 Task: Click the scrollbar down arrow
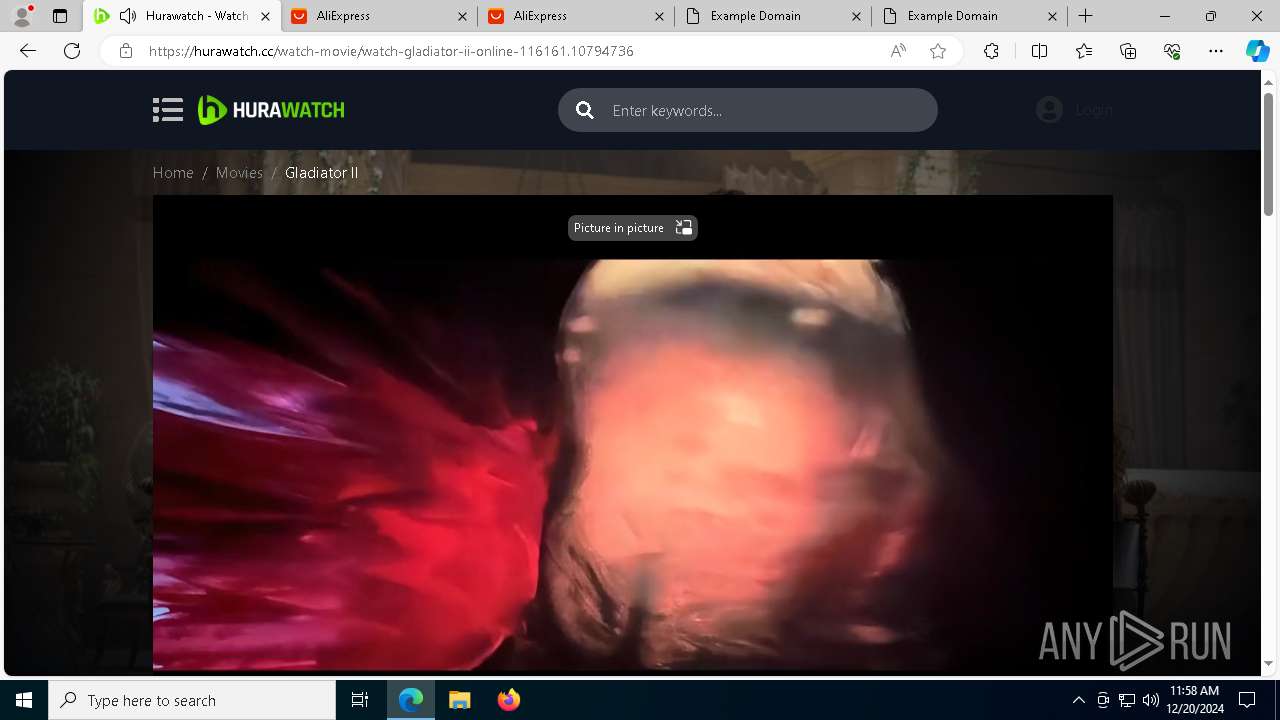[x=1268, y=663]
